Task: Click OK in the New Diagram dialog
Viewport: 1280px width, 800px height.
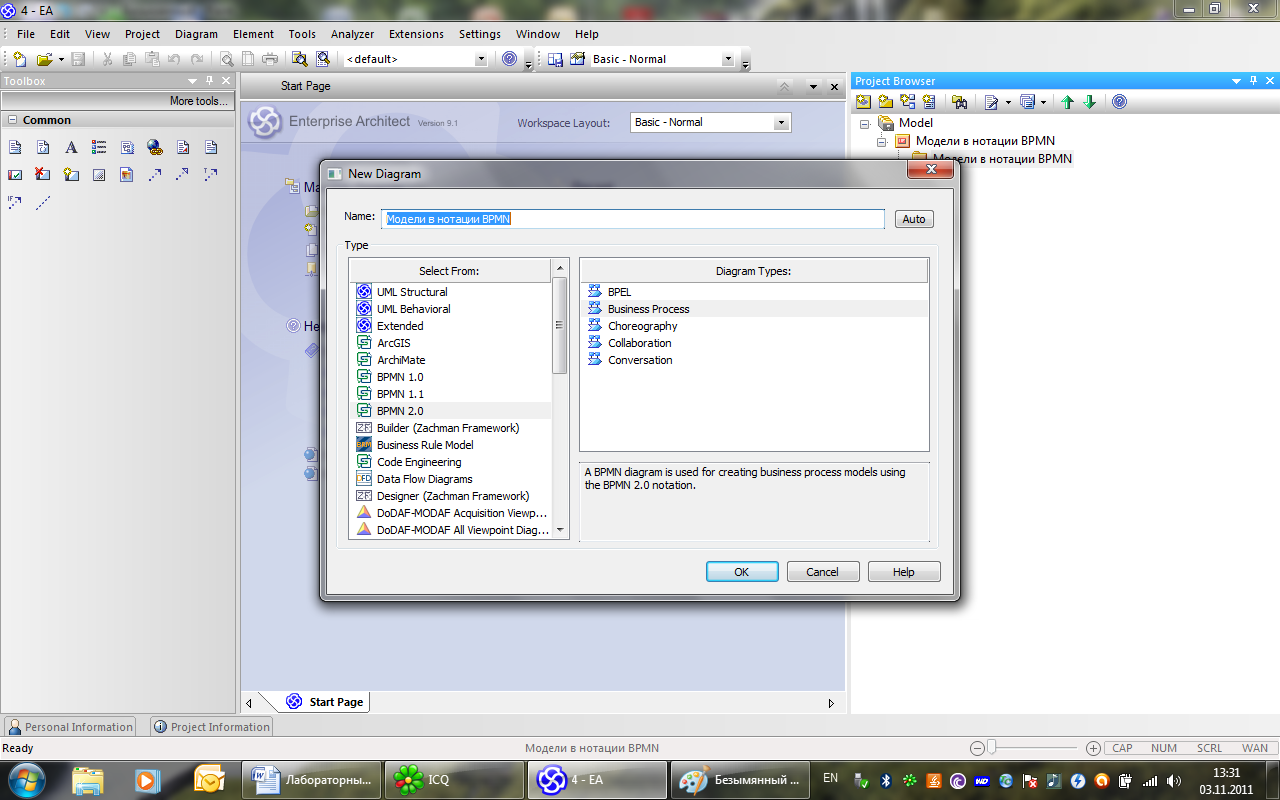Action: (x=742, y=572)
